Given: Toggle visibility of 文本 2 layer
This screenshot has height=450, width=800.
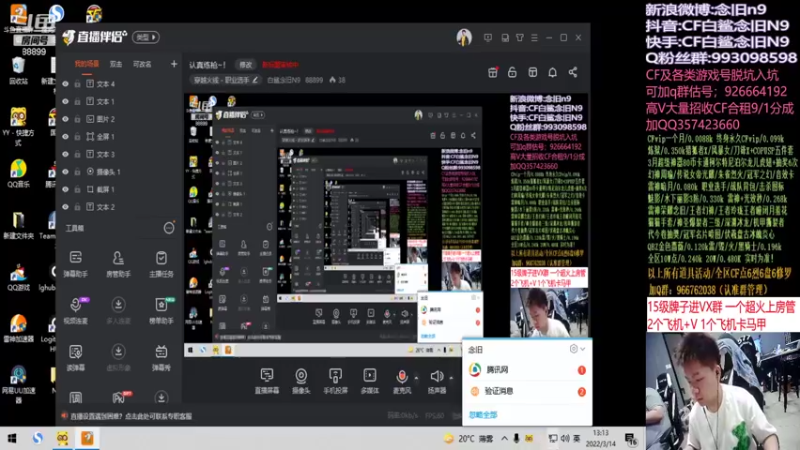Looking at the screenshot, I should tap(65, 207).
